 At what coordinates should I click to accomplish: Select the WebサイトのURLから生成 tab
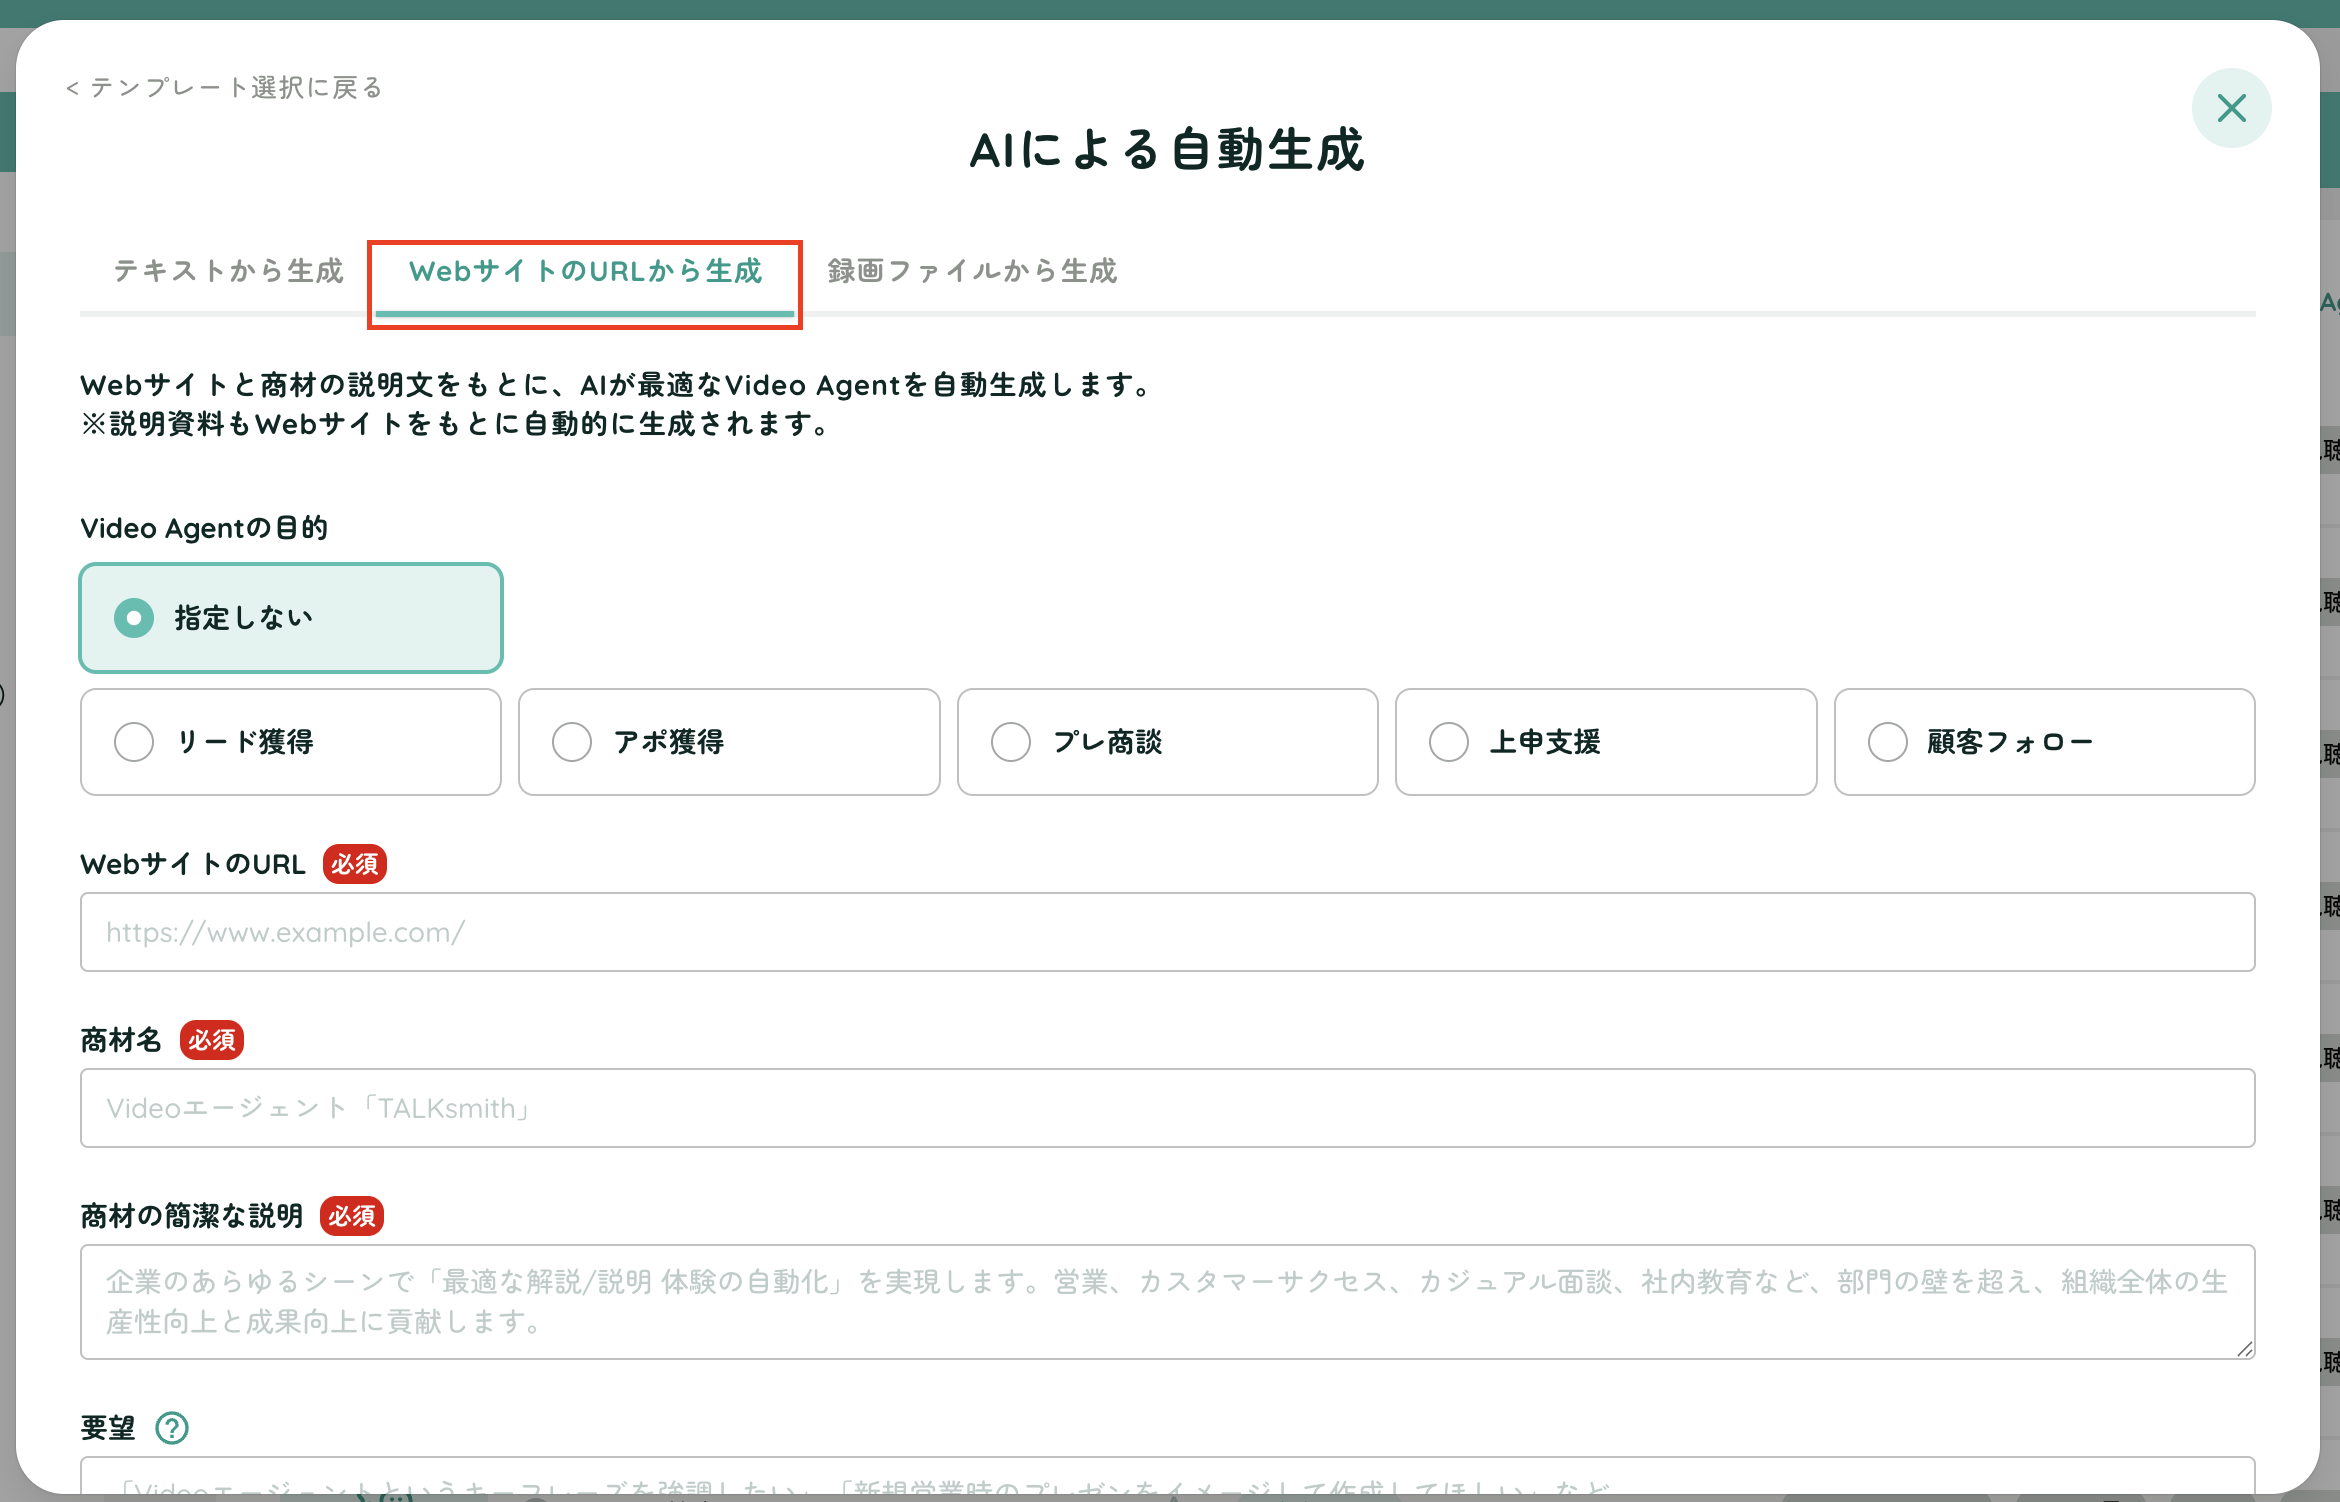tap(585, 271)
